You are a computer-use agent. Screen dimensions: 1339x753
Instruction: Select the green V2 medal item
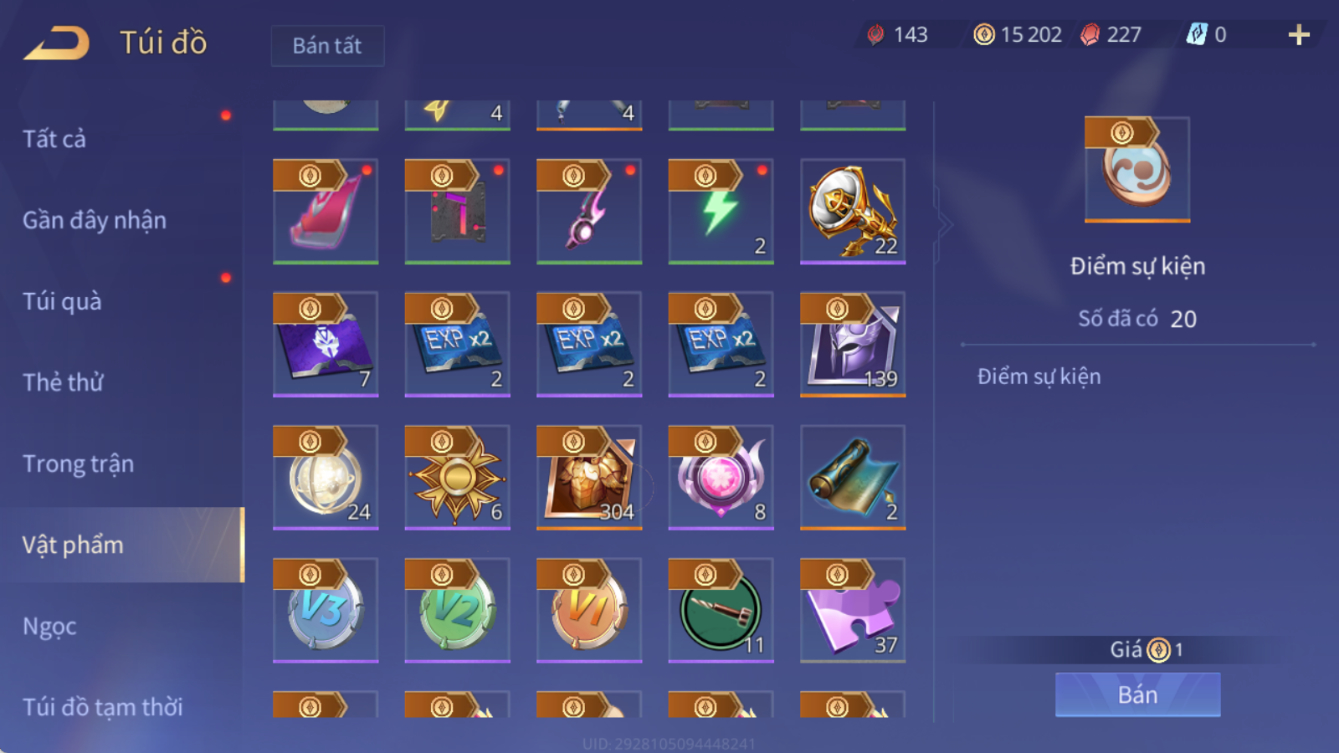pyautogui.click(x=457, y=610)
